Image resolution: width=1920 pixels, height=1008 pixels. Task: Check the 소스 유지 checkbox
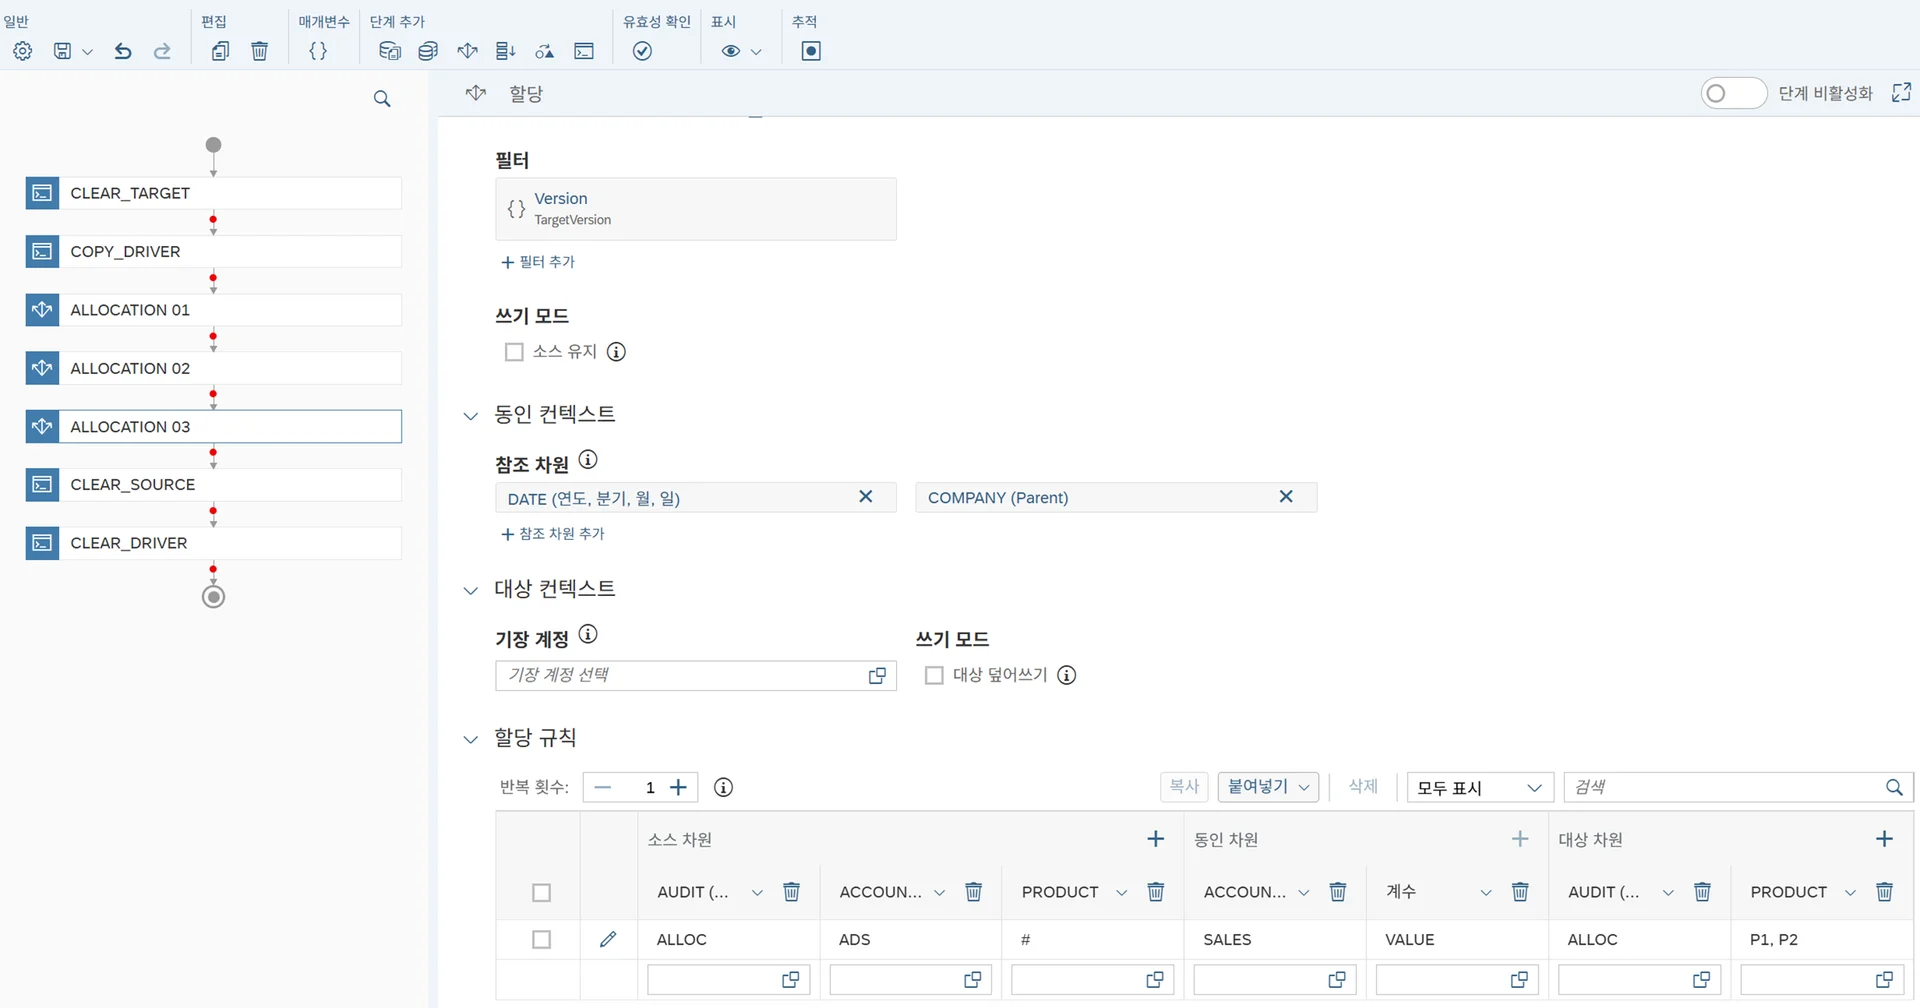pyautogui.click(x=514, y=352)
